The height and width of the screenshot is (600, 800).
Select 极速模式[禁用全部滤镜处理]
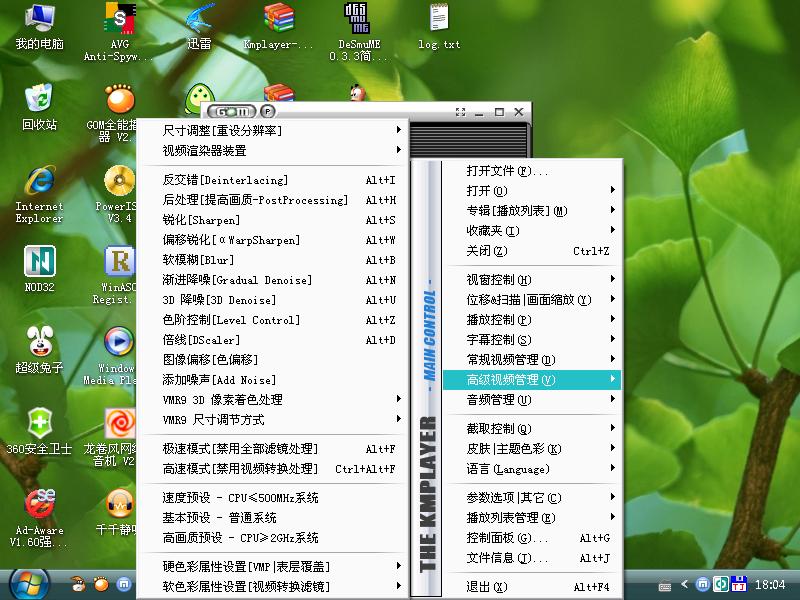(273, 449)
